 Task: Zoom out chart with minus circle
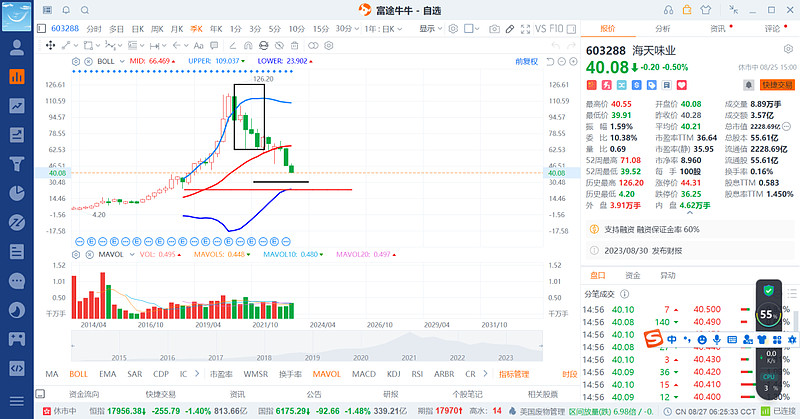(x=562, y=61)
